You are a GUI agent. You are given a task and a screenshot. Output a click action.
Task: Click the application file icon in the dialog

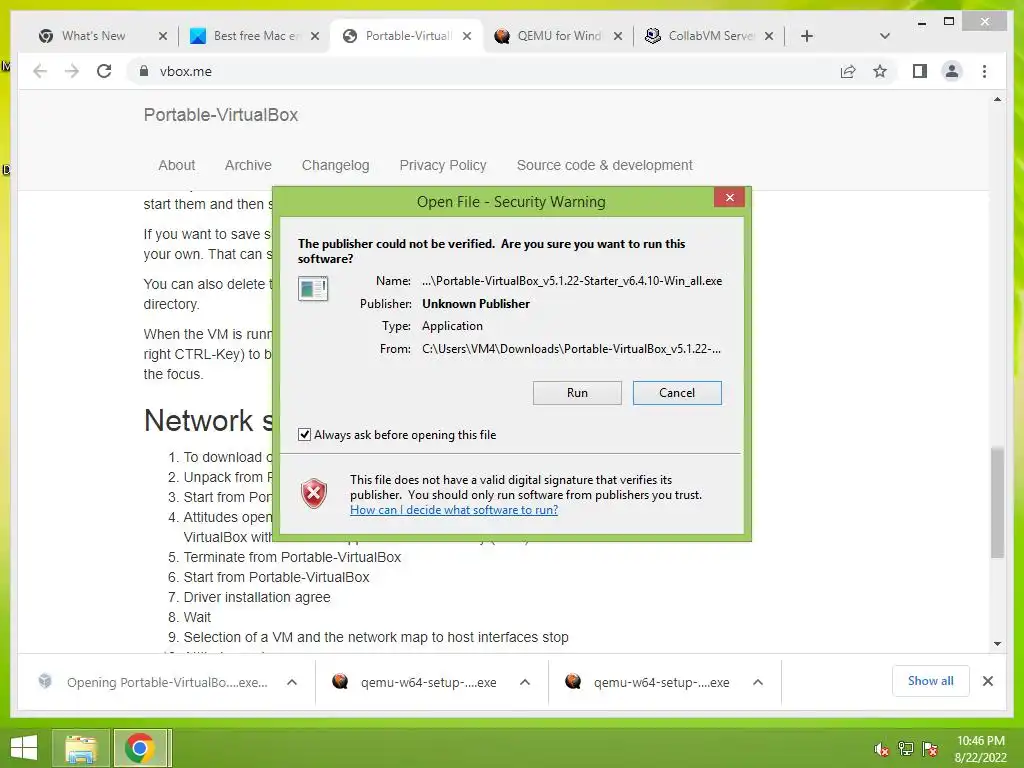click(x=313, y=288)
